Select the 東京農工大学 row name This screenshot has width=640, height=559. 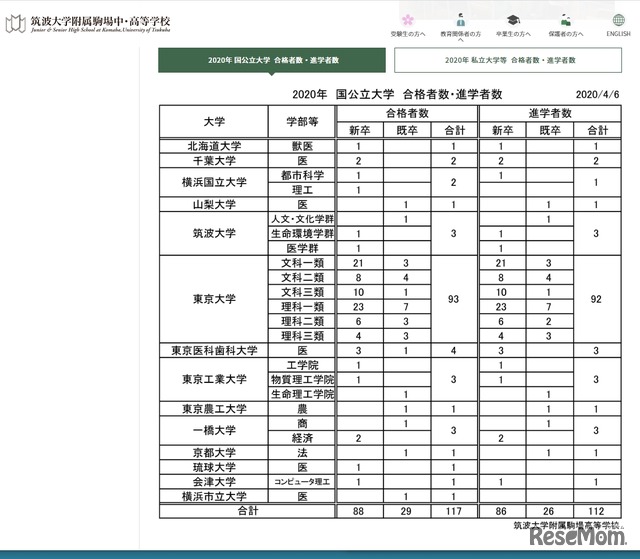[214, 409]
